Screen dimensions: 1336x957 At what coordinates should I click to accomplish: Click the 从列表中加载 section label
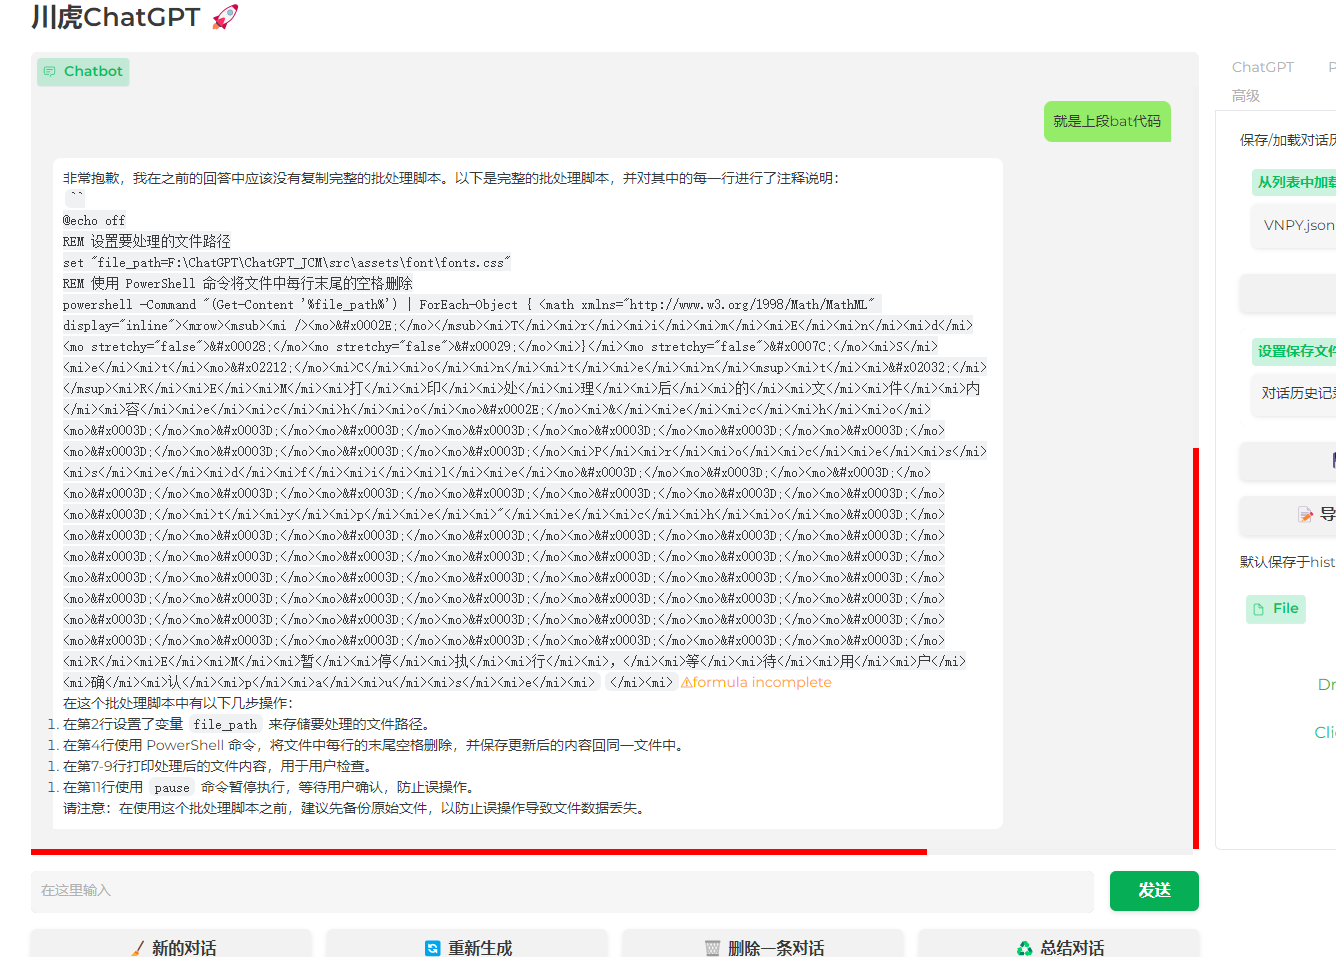[1294, 182]
